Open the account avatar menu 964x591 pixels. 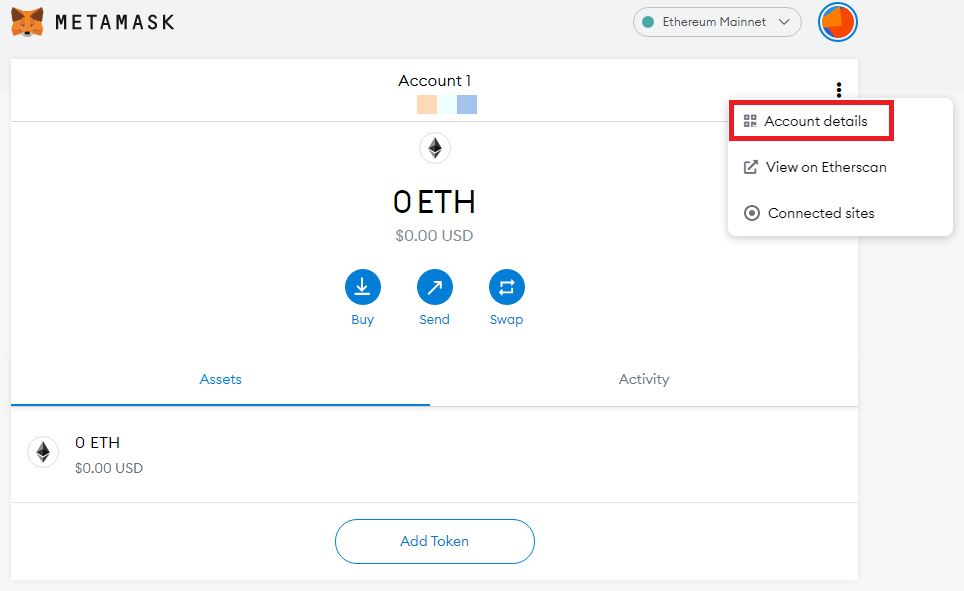tap(837, 22)
